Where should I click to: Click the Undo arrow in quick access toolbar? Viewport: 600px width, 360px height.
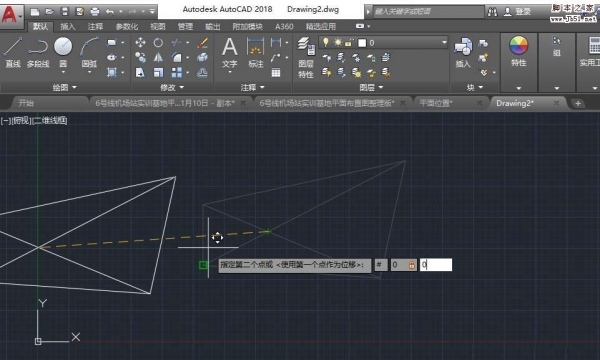tap(110, 11)
